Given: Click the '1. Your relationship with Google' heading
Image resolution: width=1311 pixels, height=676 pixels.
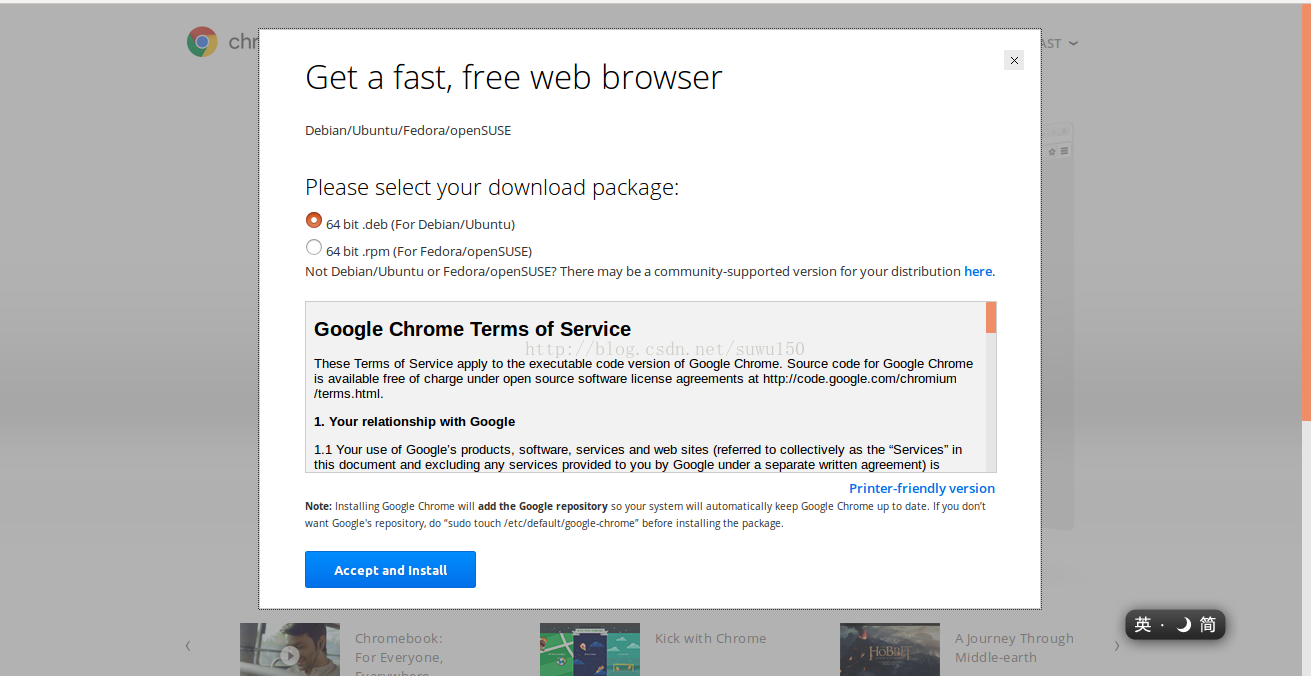Looking at the screenshot, I should coord(415,422).
